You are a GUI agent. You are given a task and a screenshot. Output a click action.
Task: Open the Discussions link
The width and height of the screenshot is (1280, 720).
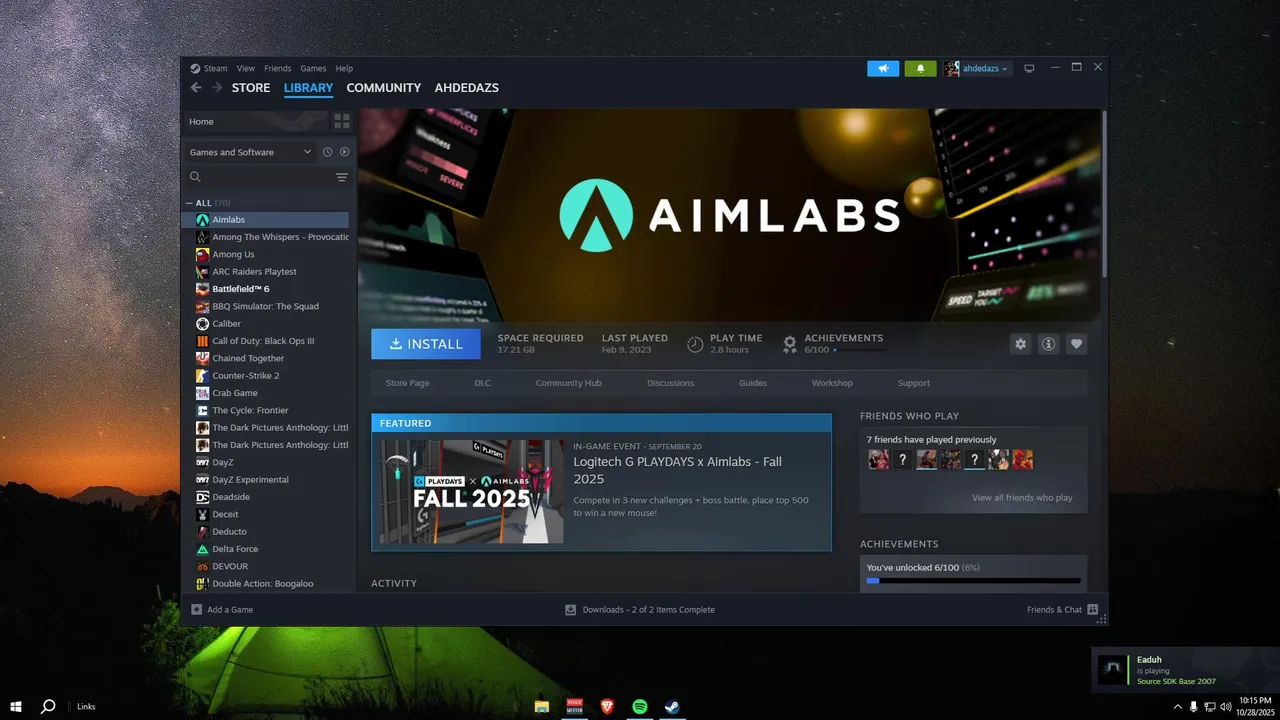tap(670, 383)
